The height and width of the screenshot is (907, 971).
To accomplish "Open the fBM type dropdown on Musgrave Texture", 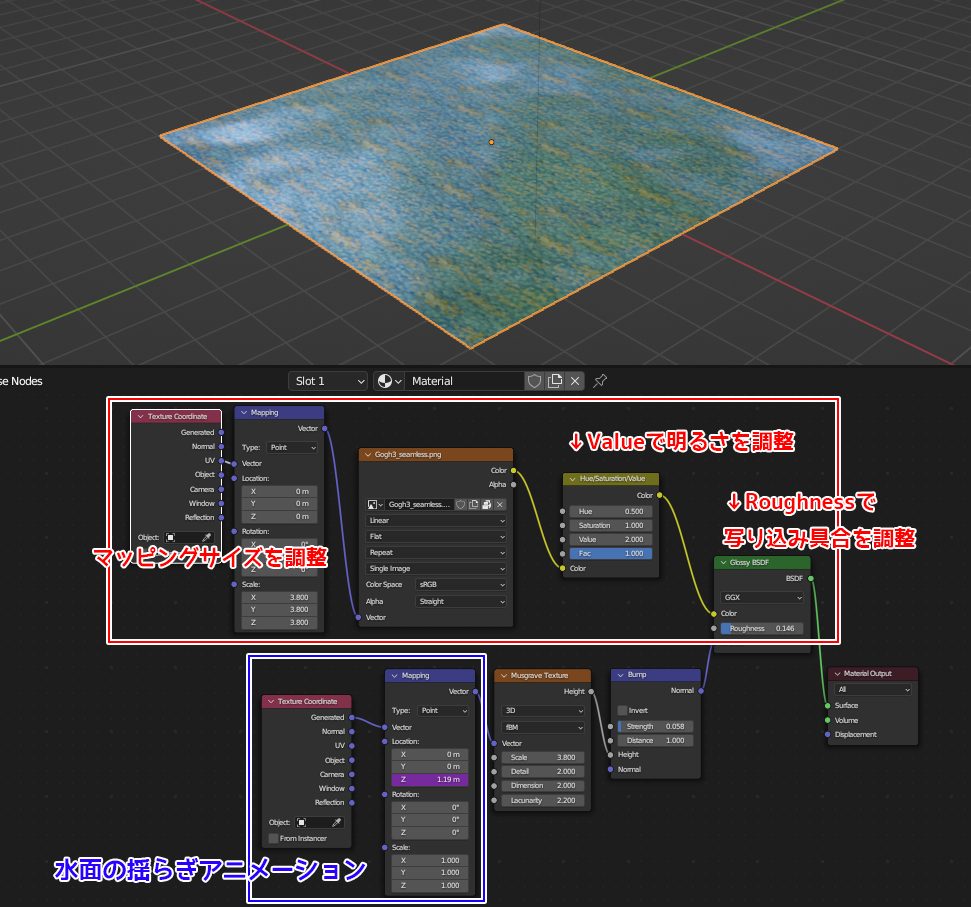I will [x=542, y=727].
